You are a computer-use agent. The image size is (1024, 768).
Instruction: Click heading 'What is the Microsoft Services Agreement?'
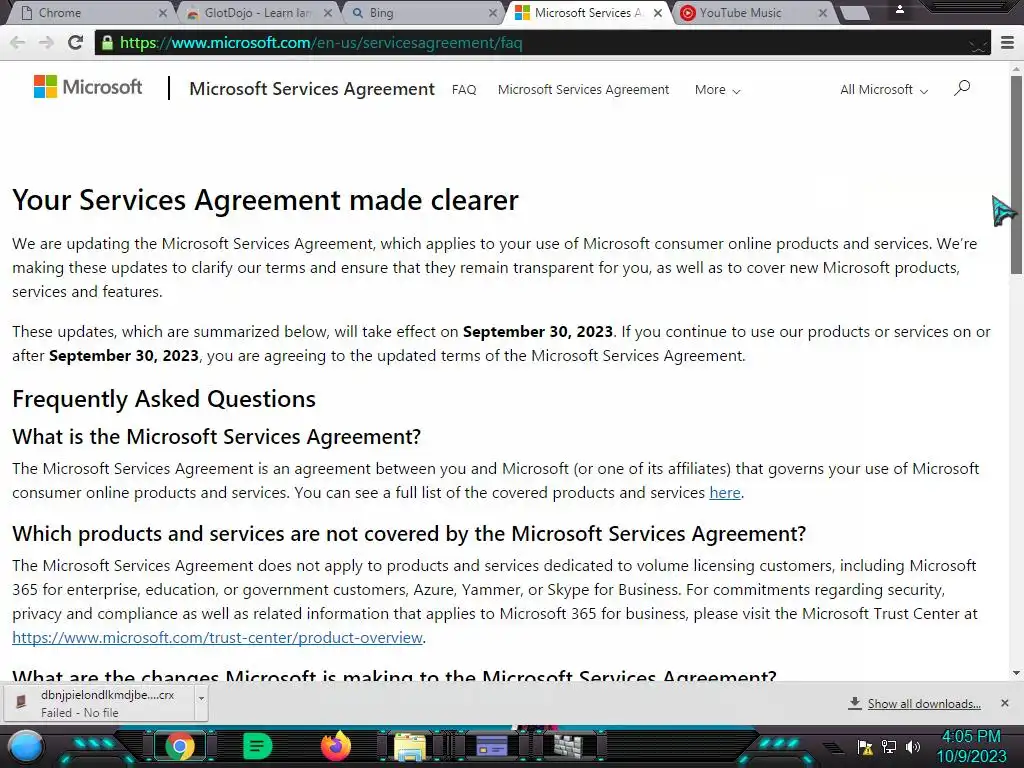coord(217,436)
